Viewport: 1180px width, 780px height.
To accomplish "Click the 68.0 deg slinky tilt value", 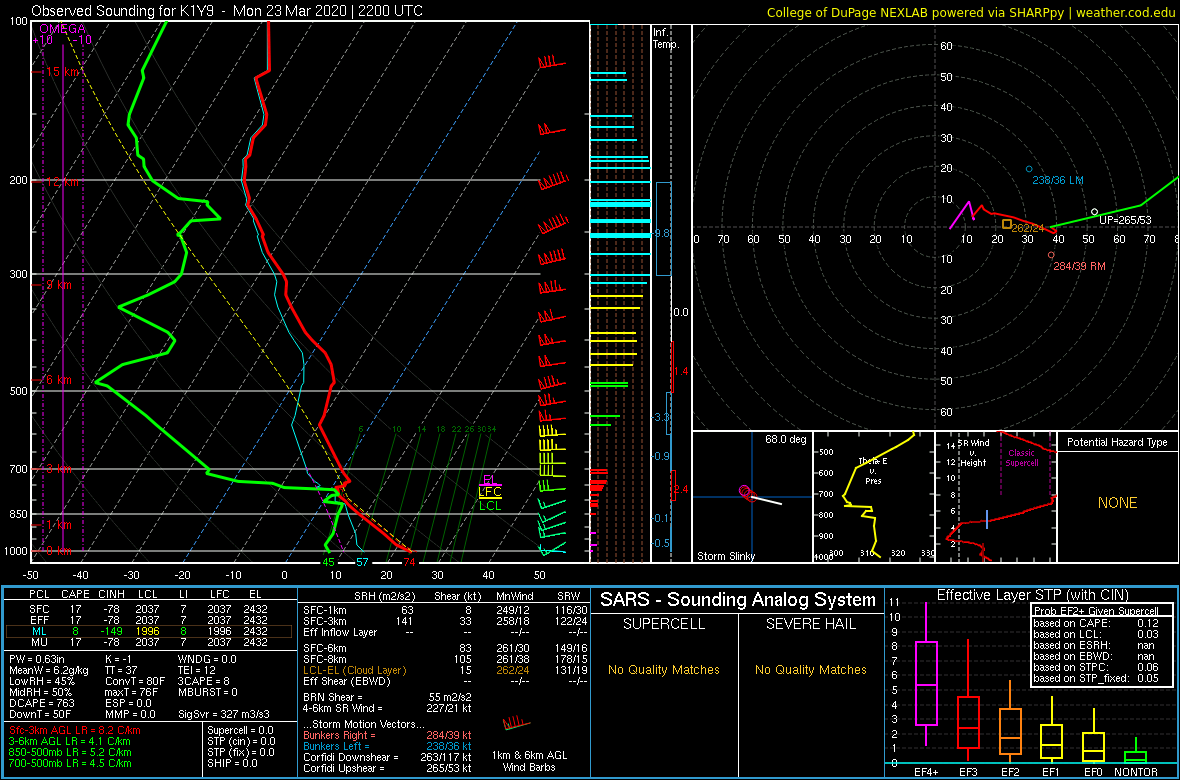I will point(785,438).
